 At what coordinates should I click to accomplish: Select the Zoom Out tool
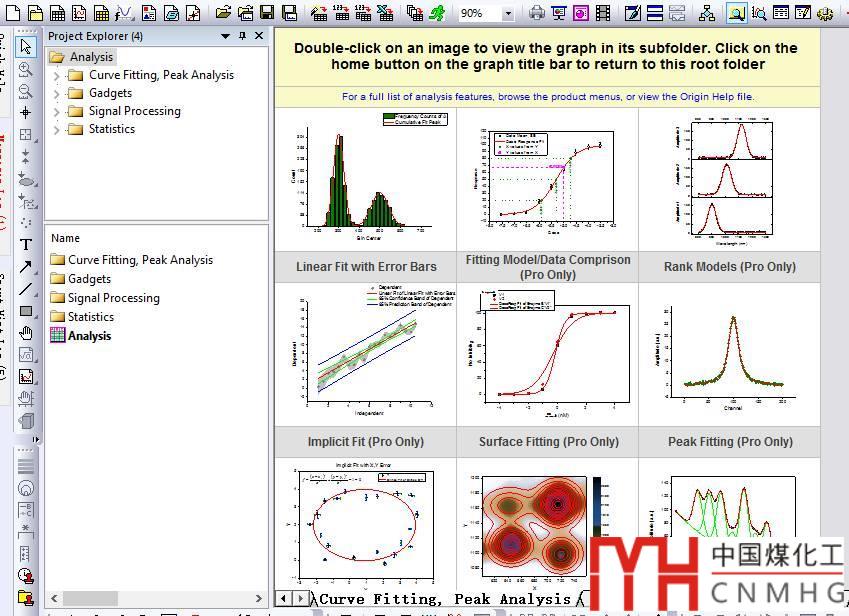pos(25,90)
